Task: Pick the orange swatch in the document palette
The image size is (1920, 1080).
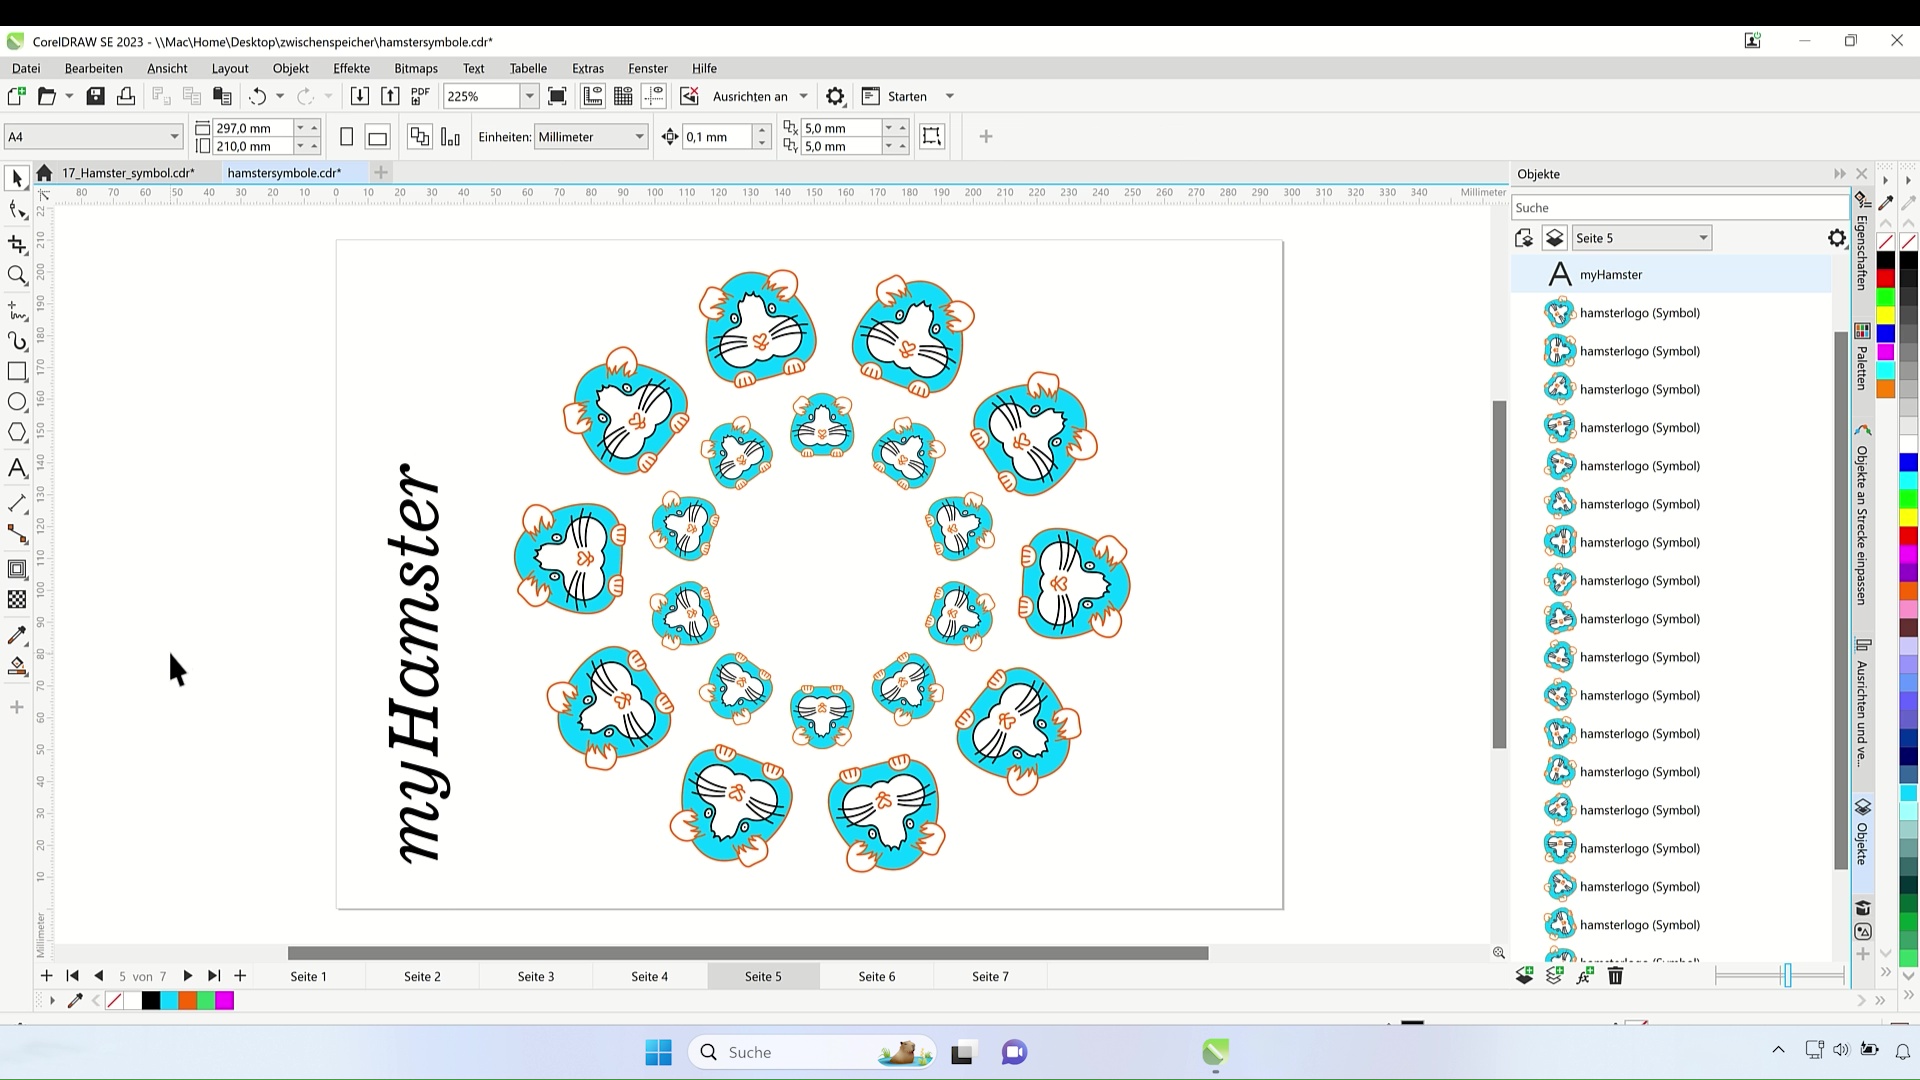Action: click(187, 1000)
